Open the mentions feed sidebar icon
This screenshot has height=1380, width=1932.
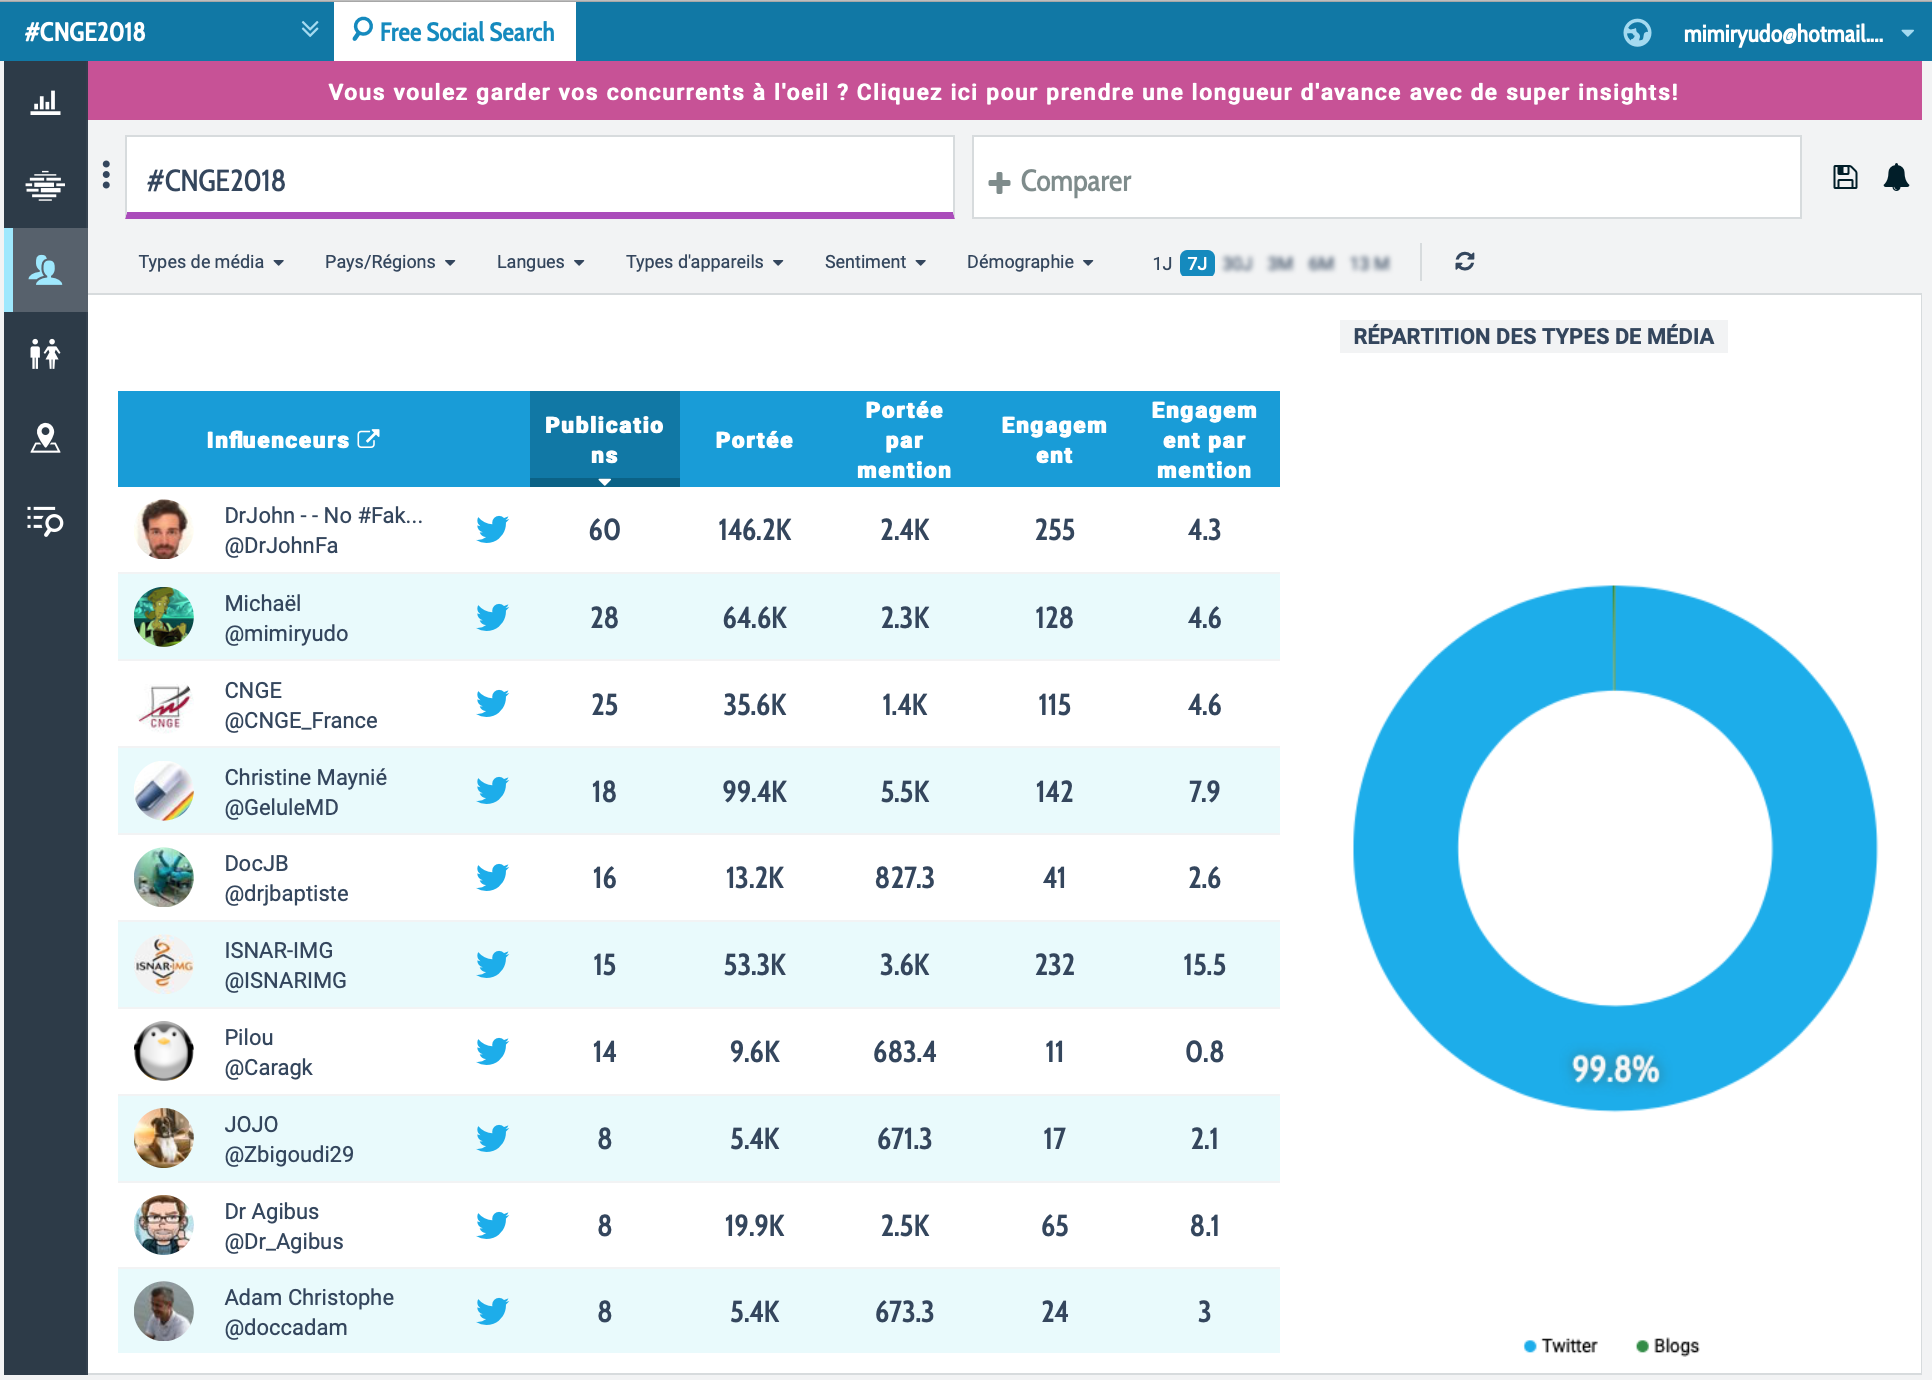point(45,186)
